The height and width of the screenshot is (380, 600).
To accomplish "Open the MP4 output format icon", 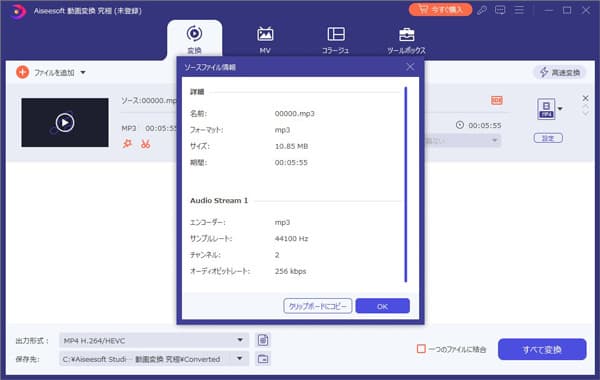I will 546,109.
